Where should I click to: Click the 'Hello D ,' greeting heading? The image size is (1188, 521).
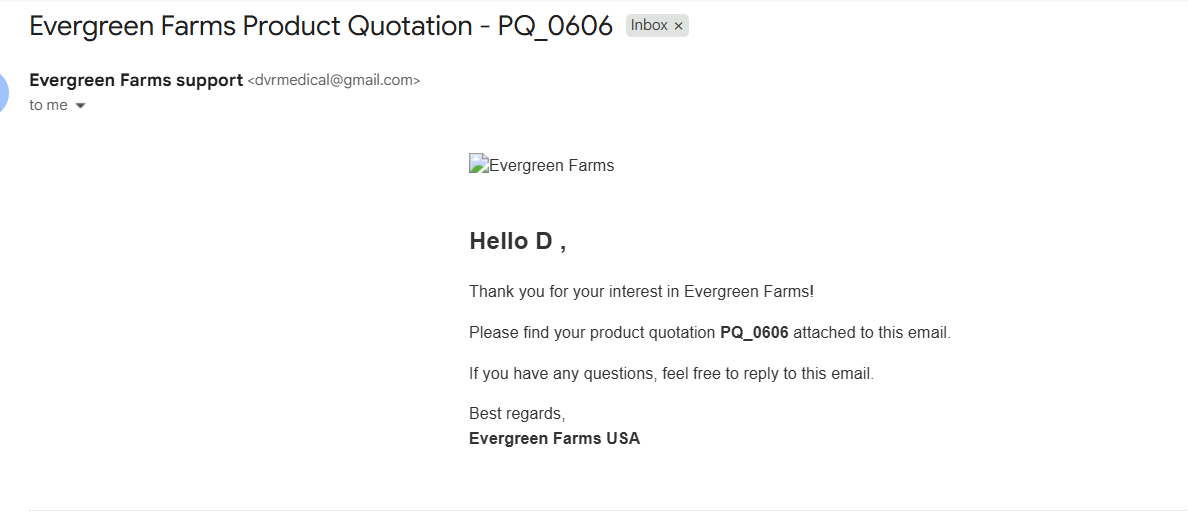[x=517, y=241]
